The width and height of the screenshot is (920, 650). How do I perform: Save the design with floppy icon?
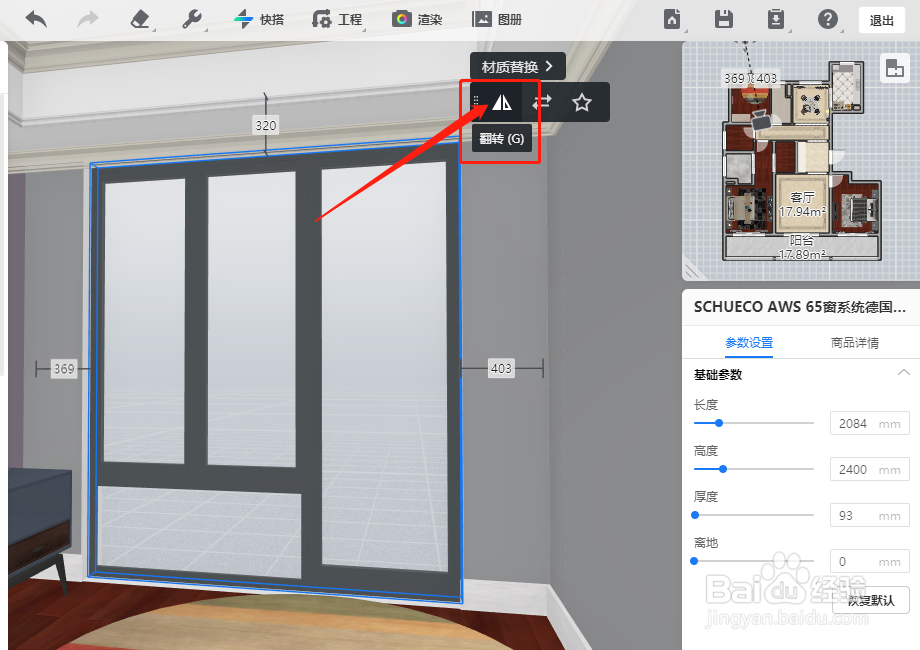pos(723,19)
